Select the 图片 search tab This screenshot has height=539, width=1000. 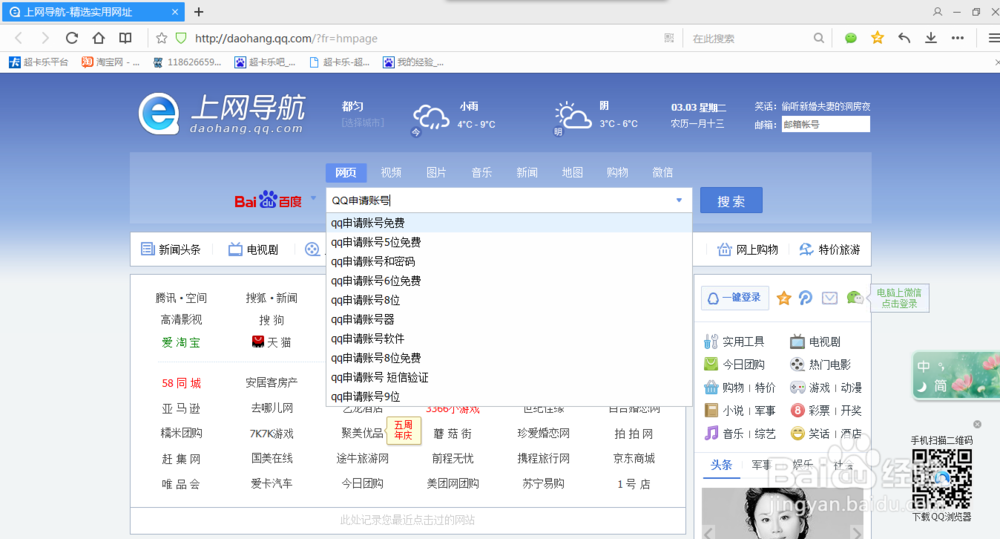click(x=436, y=172)
